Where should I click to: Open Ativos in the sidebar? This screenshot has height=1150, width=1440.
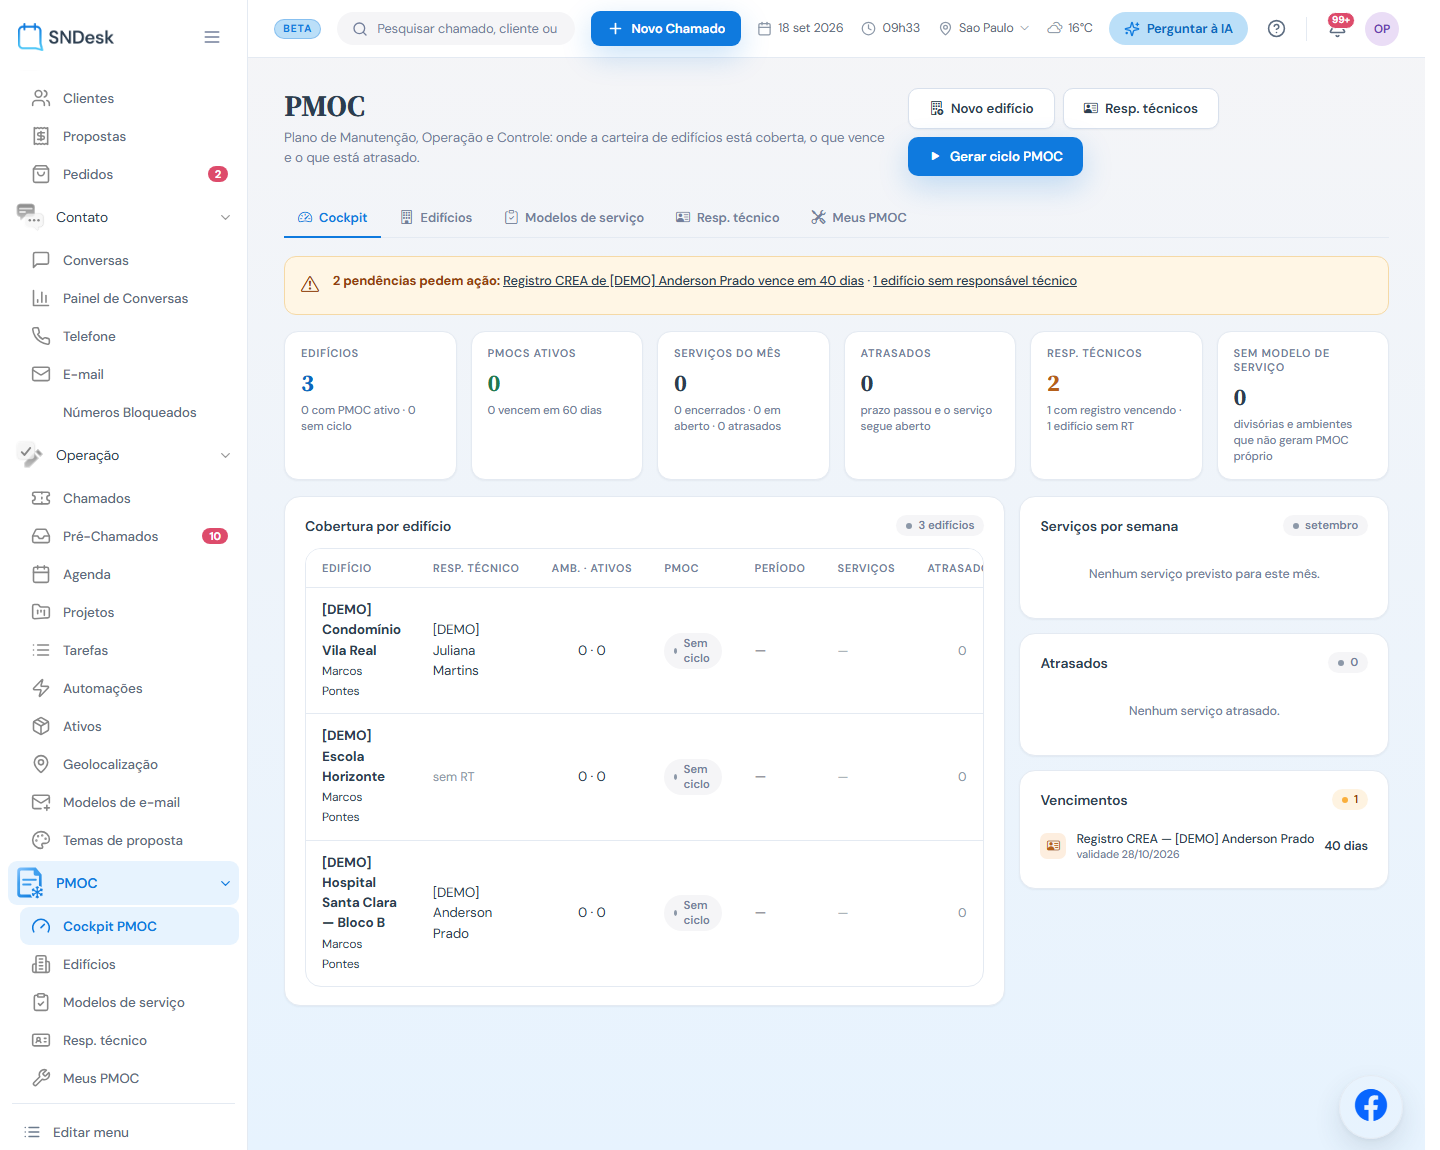130,726
